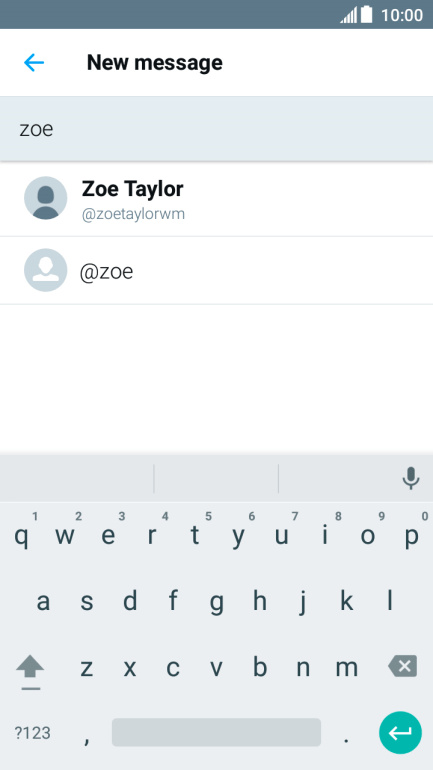Tap the shift arrow key

[x=30, y=671]
